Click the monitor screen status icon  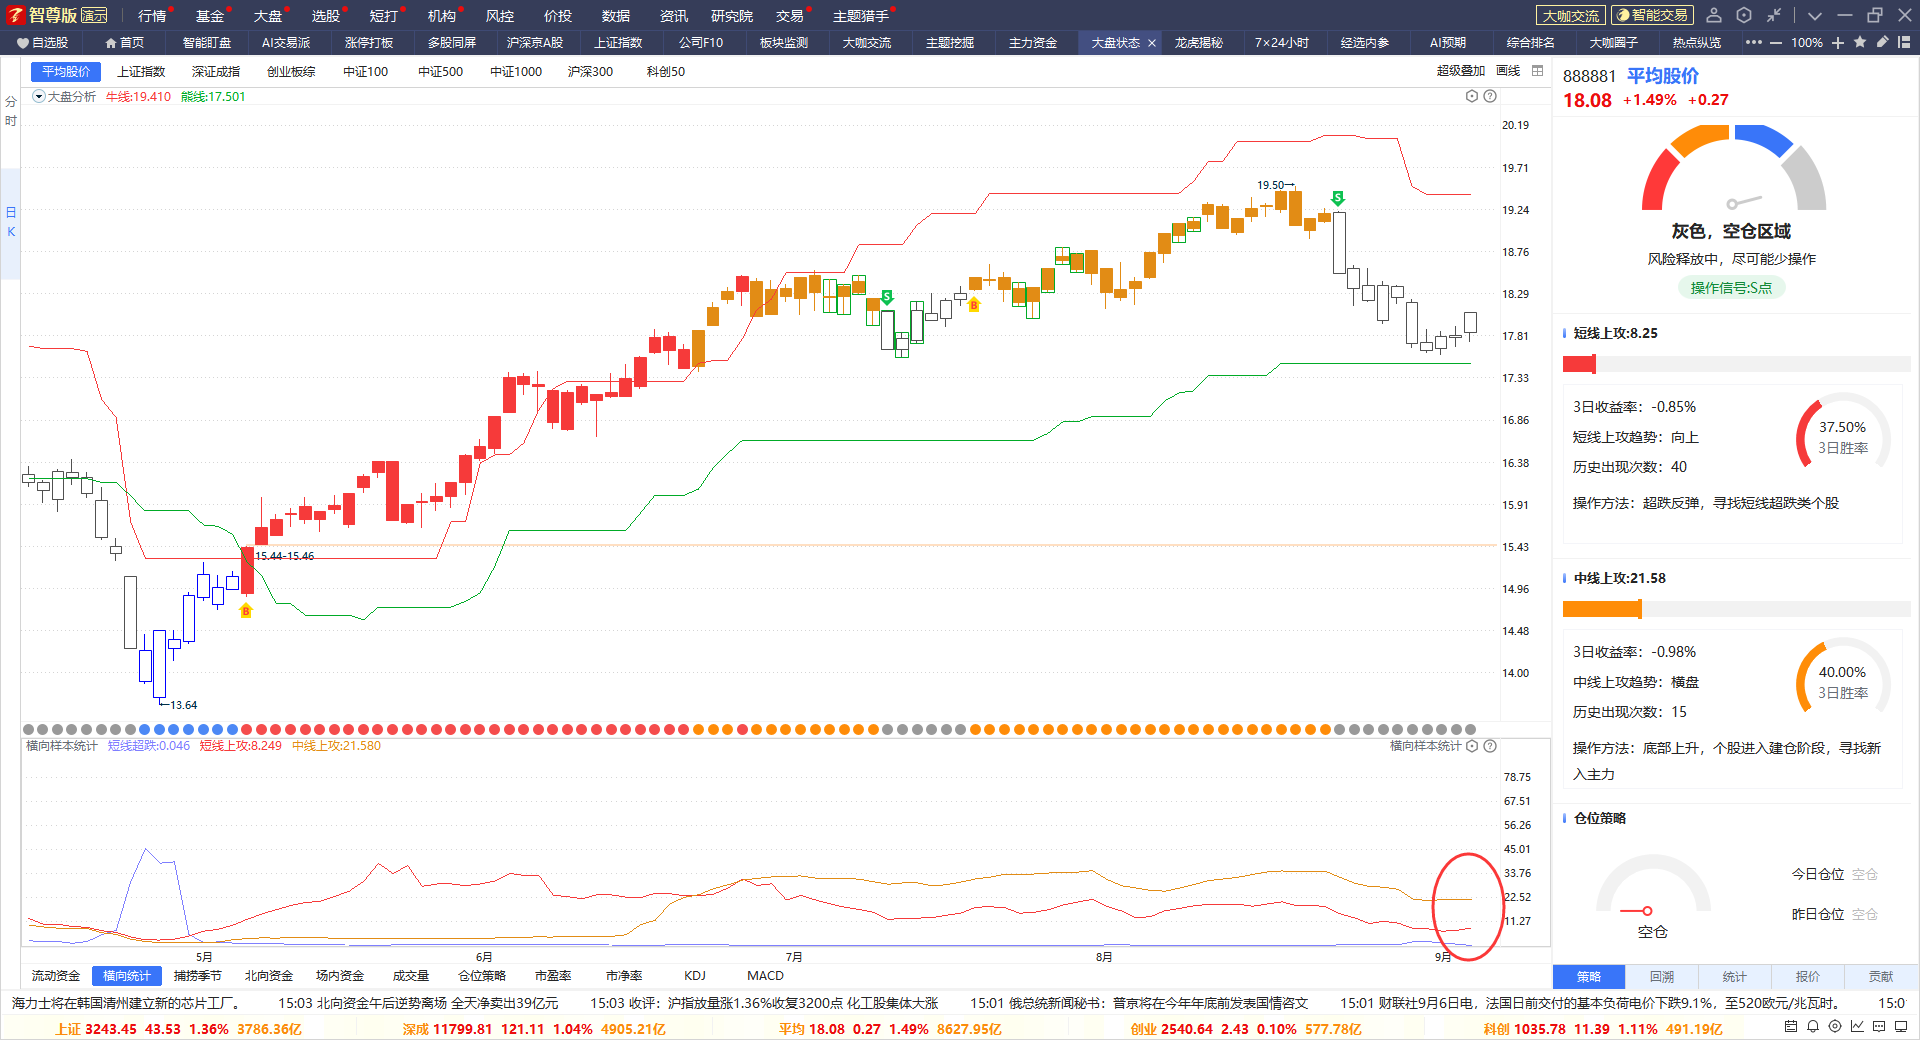point(1901,1026)
